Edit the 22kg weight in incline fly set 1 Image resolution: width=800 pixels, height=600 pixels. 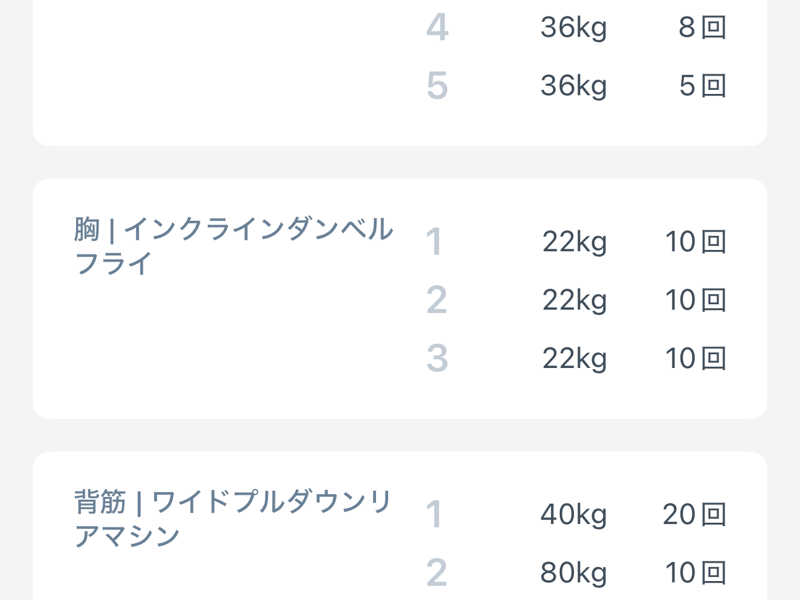(574, 242)
